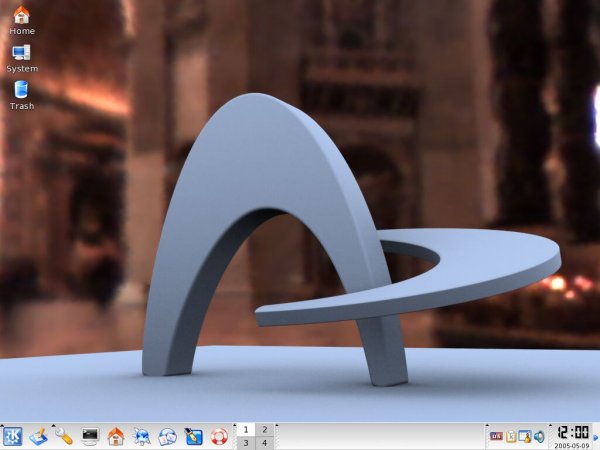
Task: Open the Klipper clipboard tray icon
Action: click(x=510, y=436)
